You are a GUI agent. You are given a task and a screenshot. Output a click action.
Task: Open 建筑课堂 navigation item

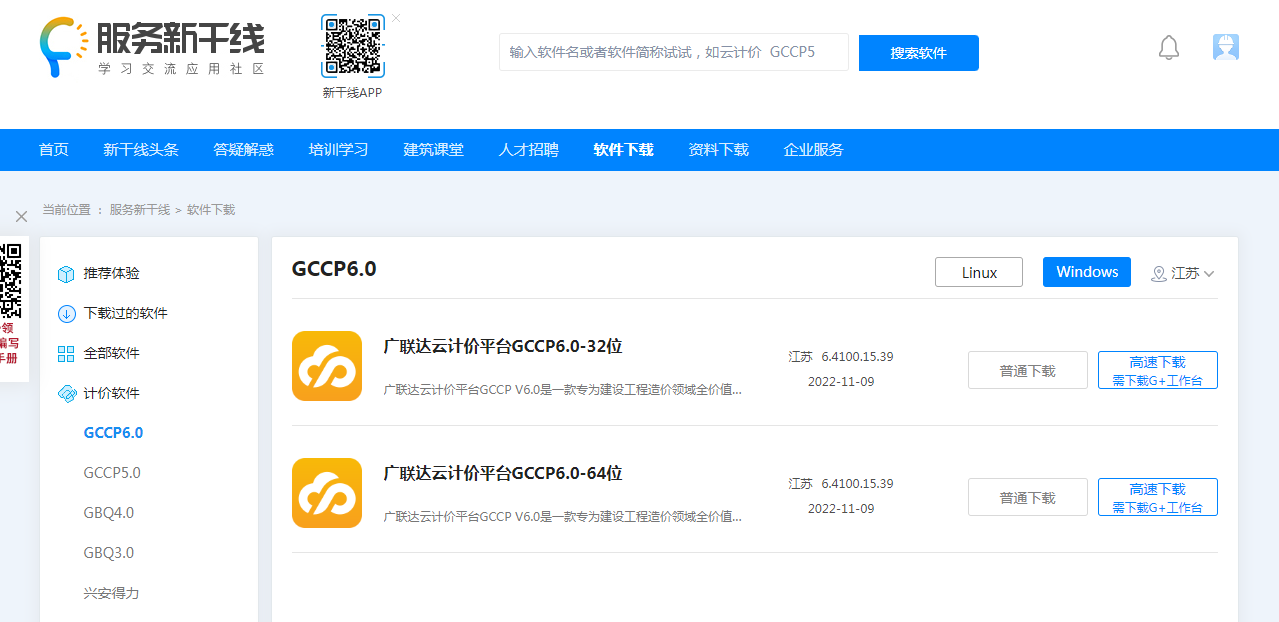434,150
